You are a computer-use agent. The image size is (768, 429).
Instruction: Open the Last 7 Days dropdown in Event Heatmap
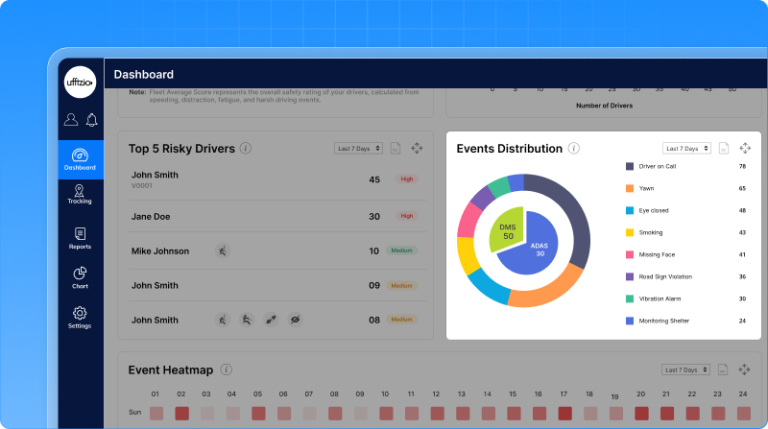[686, 369]
